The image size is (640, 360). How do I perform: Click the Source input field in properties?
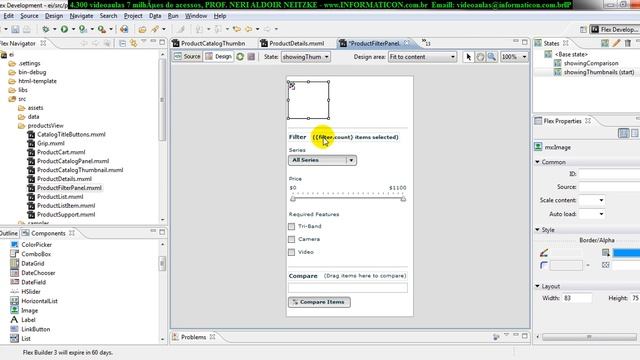[609, 187]
